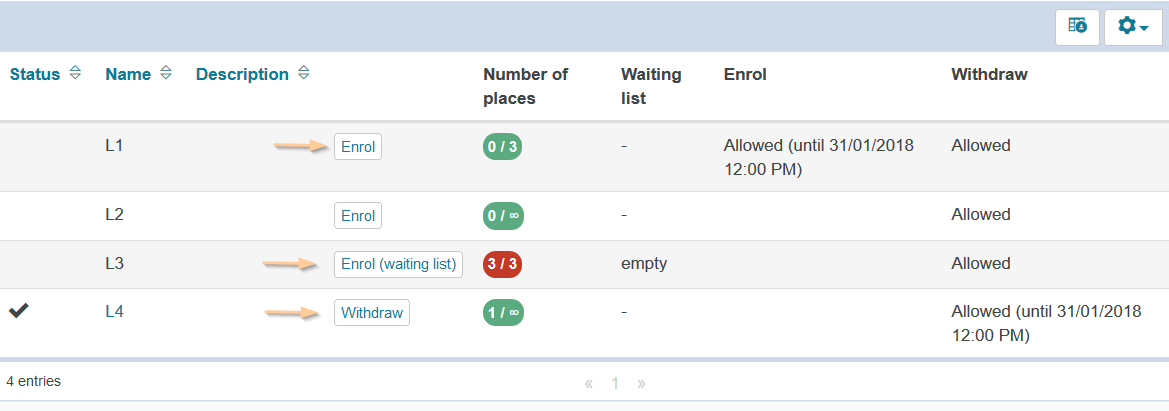Sort table by Name column header

(x=128, y=74)
